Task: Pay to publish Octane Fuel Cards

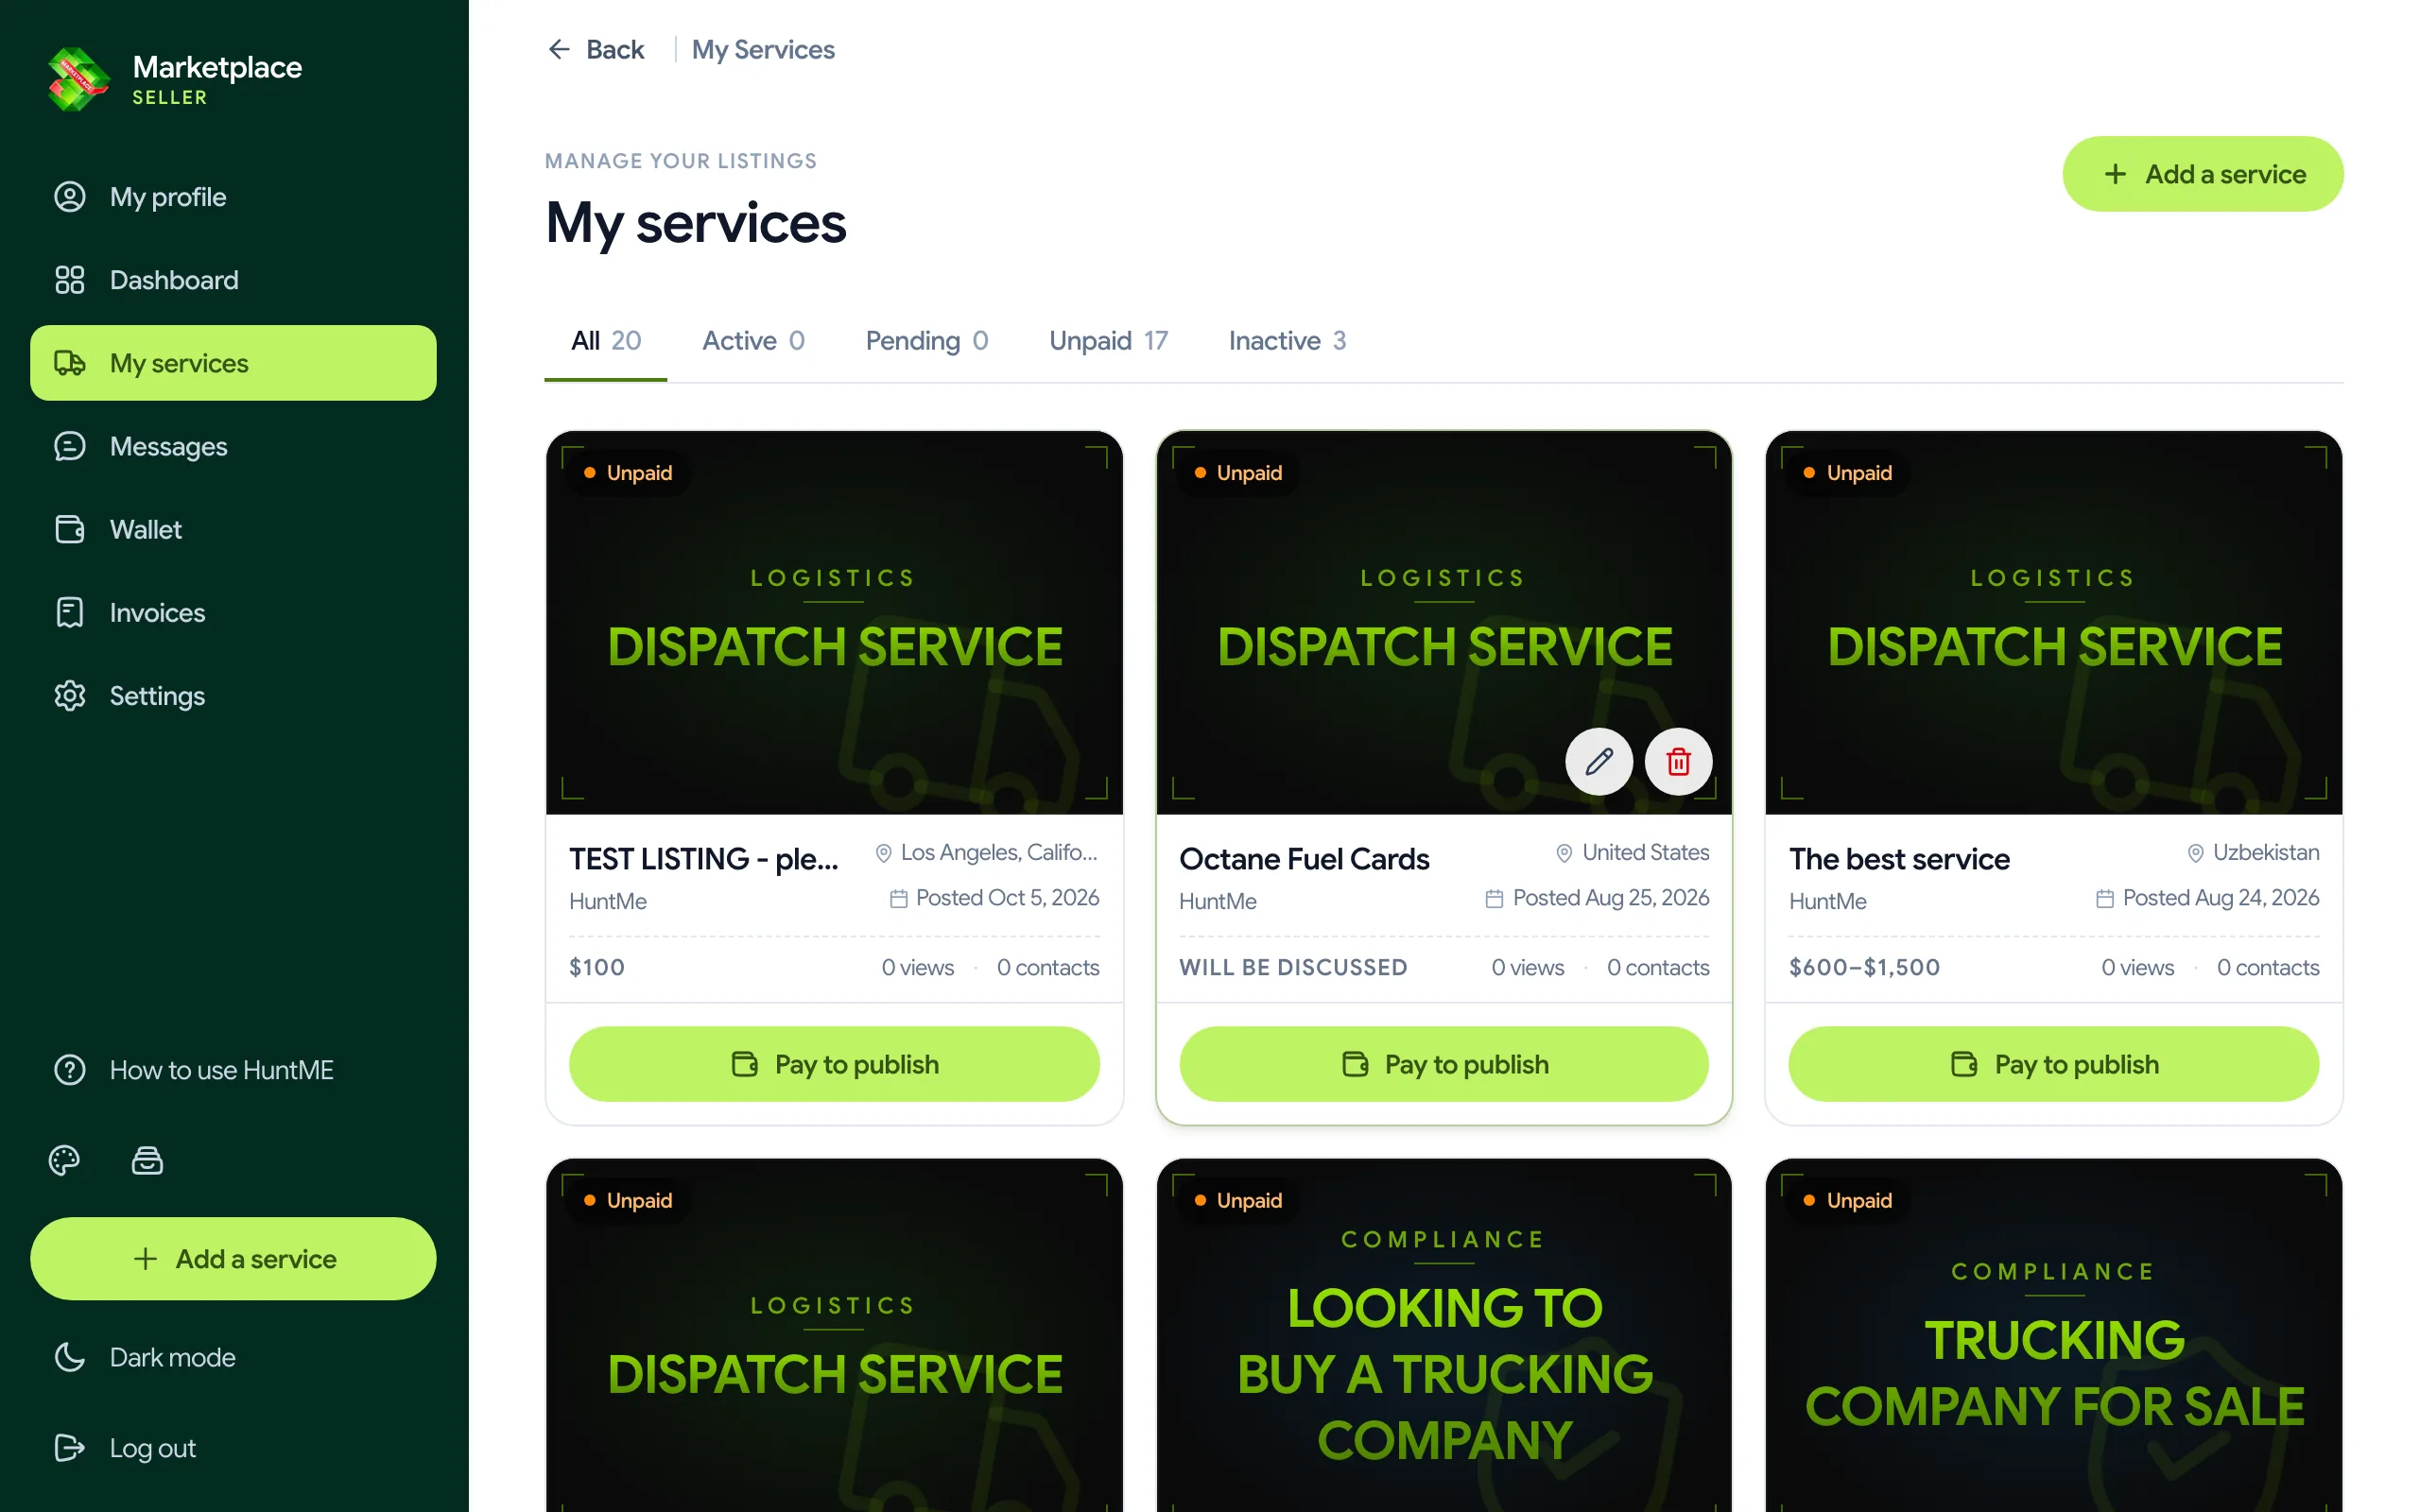Action: (1443, 1064)
